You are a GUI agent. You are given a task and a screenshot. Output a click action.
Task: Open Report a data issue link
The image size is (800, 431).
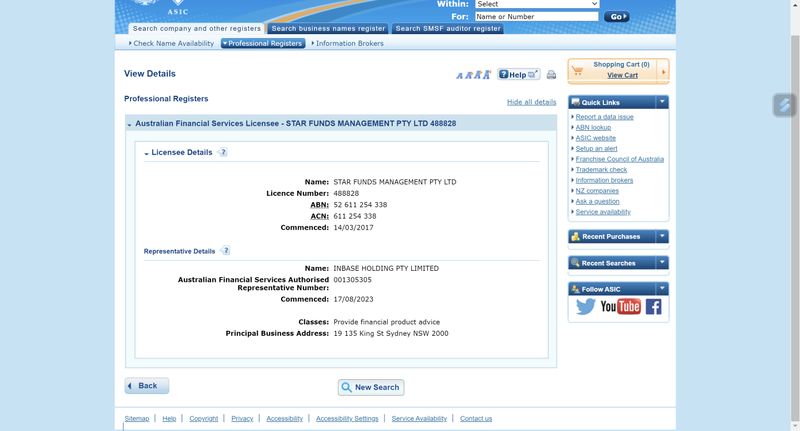(x=604, y=117)
